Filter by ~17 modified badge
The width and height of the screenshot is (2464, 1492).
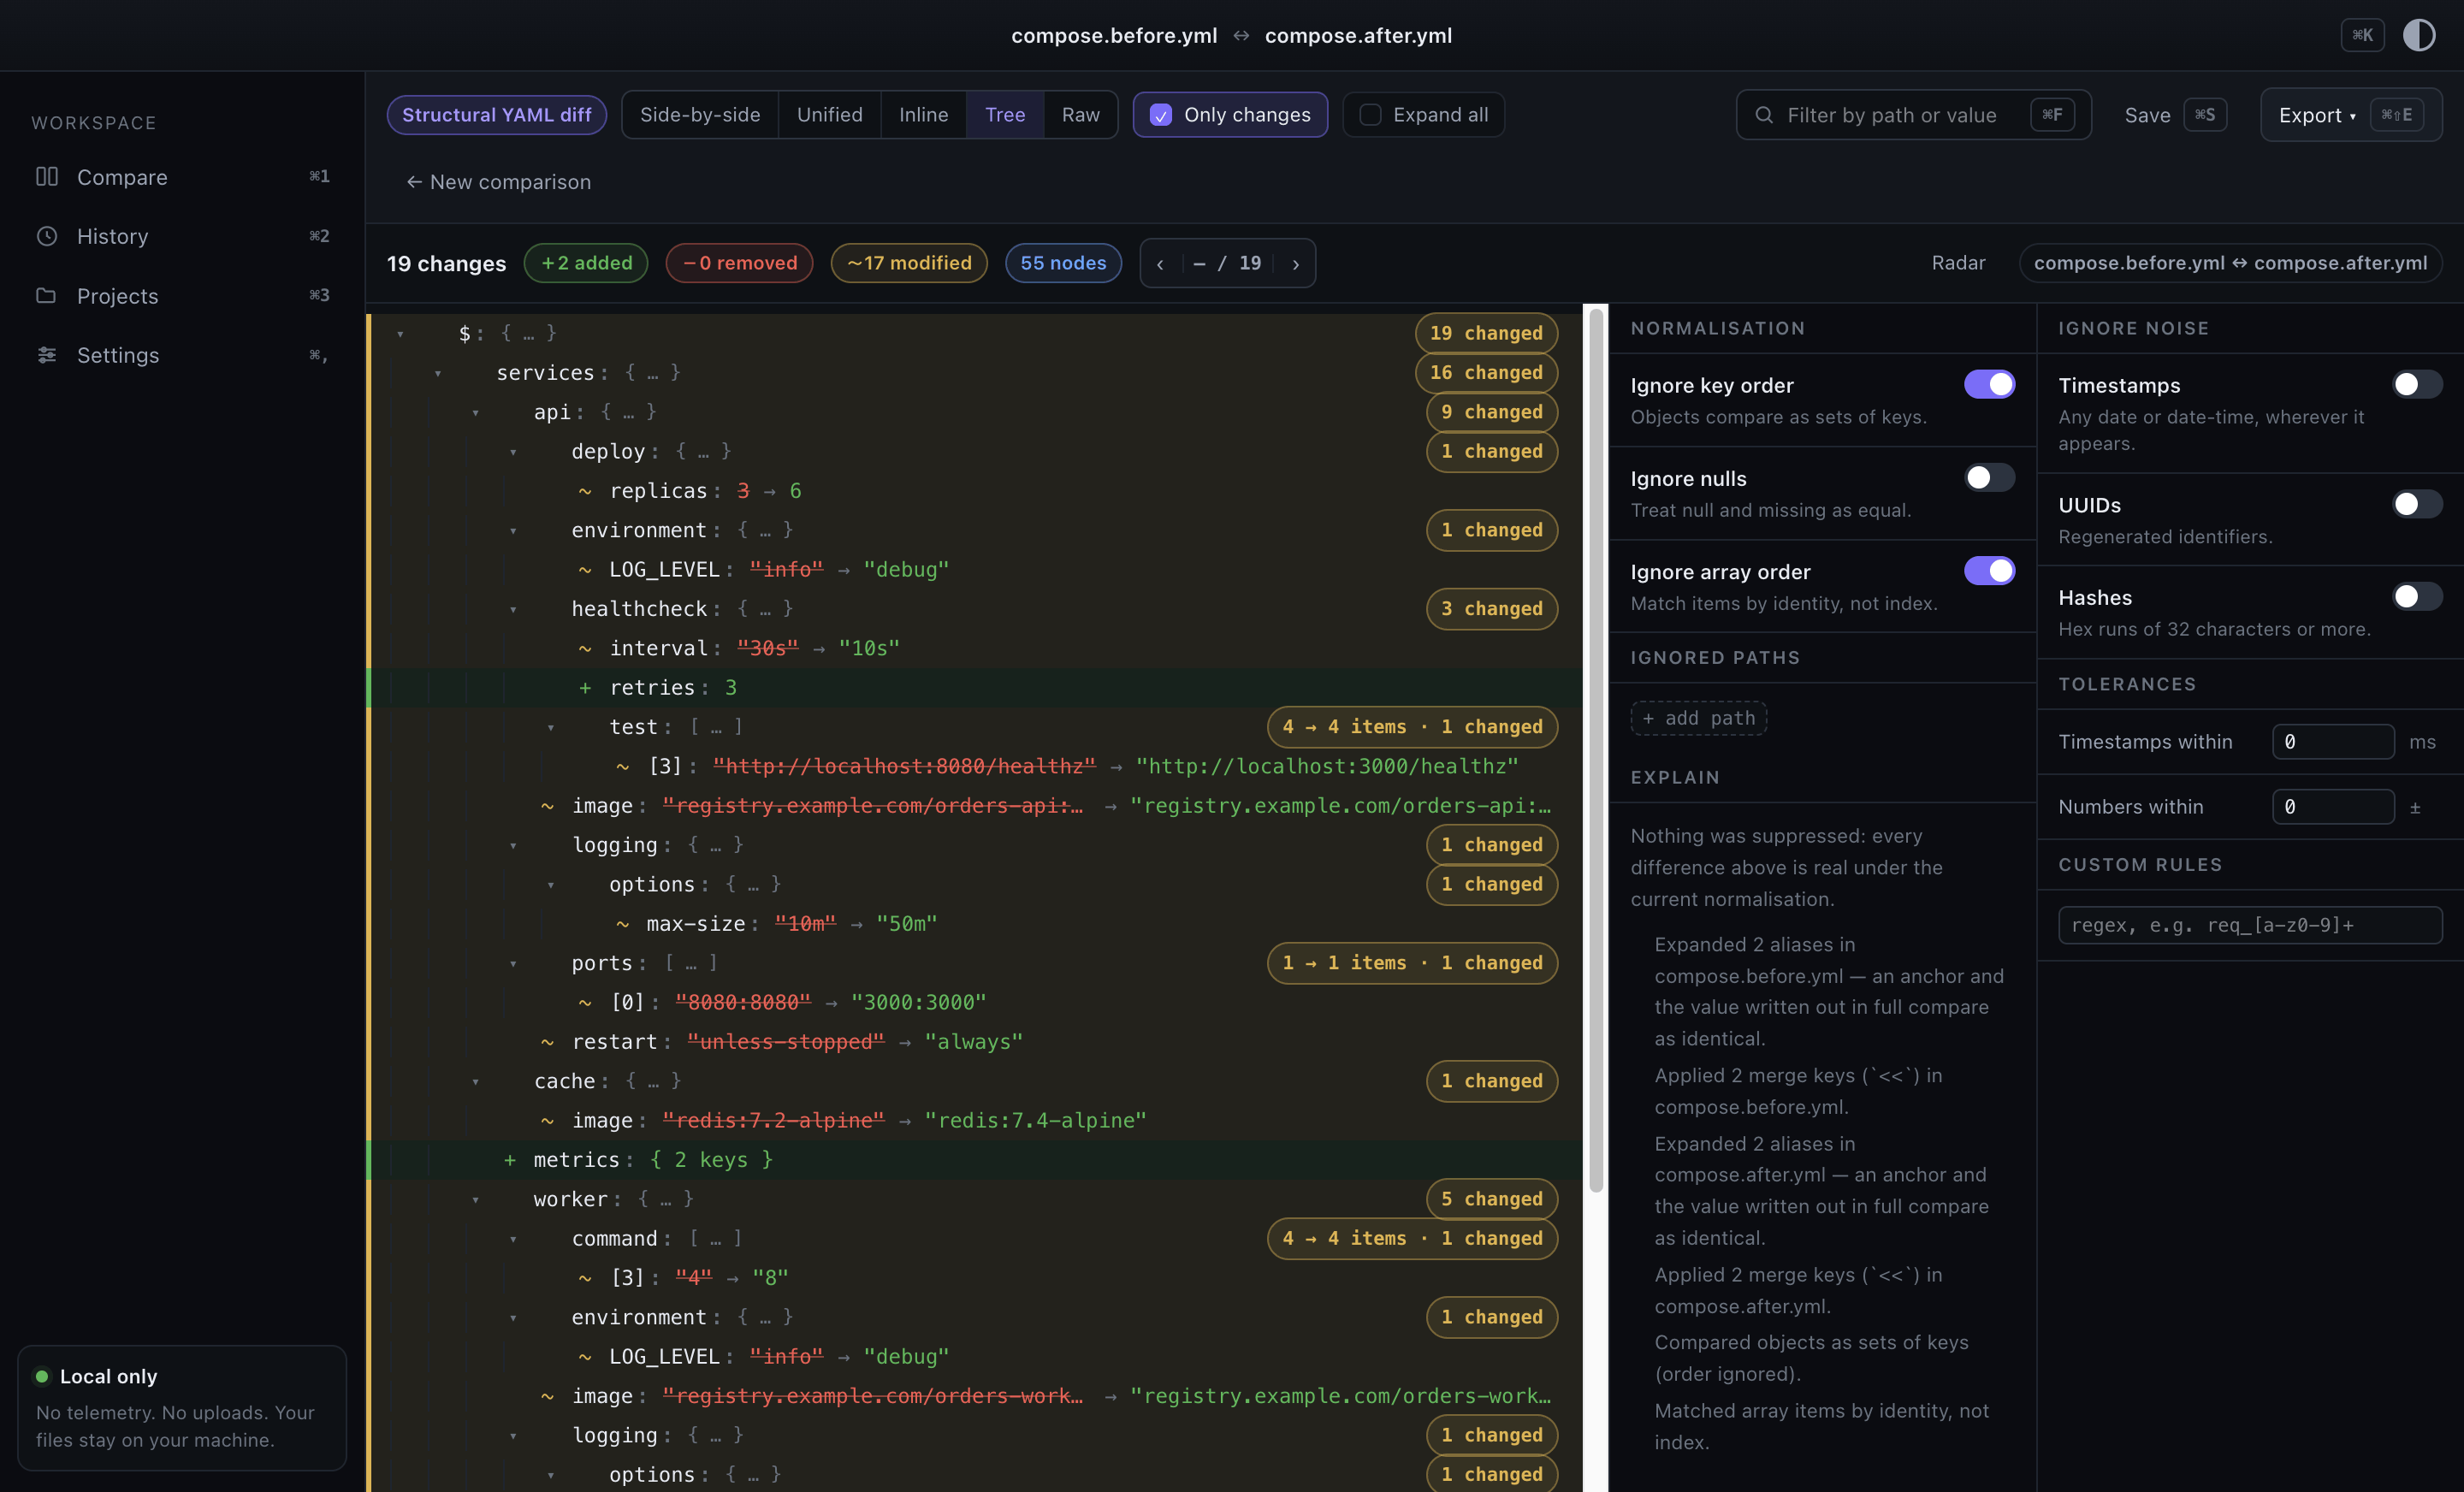click(909, 263)
